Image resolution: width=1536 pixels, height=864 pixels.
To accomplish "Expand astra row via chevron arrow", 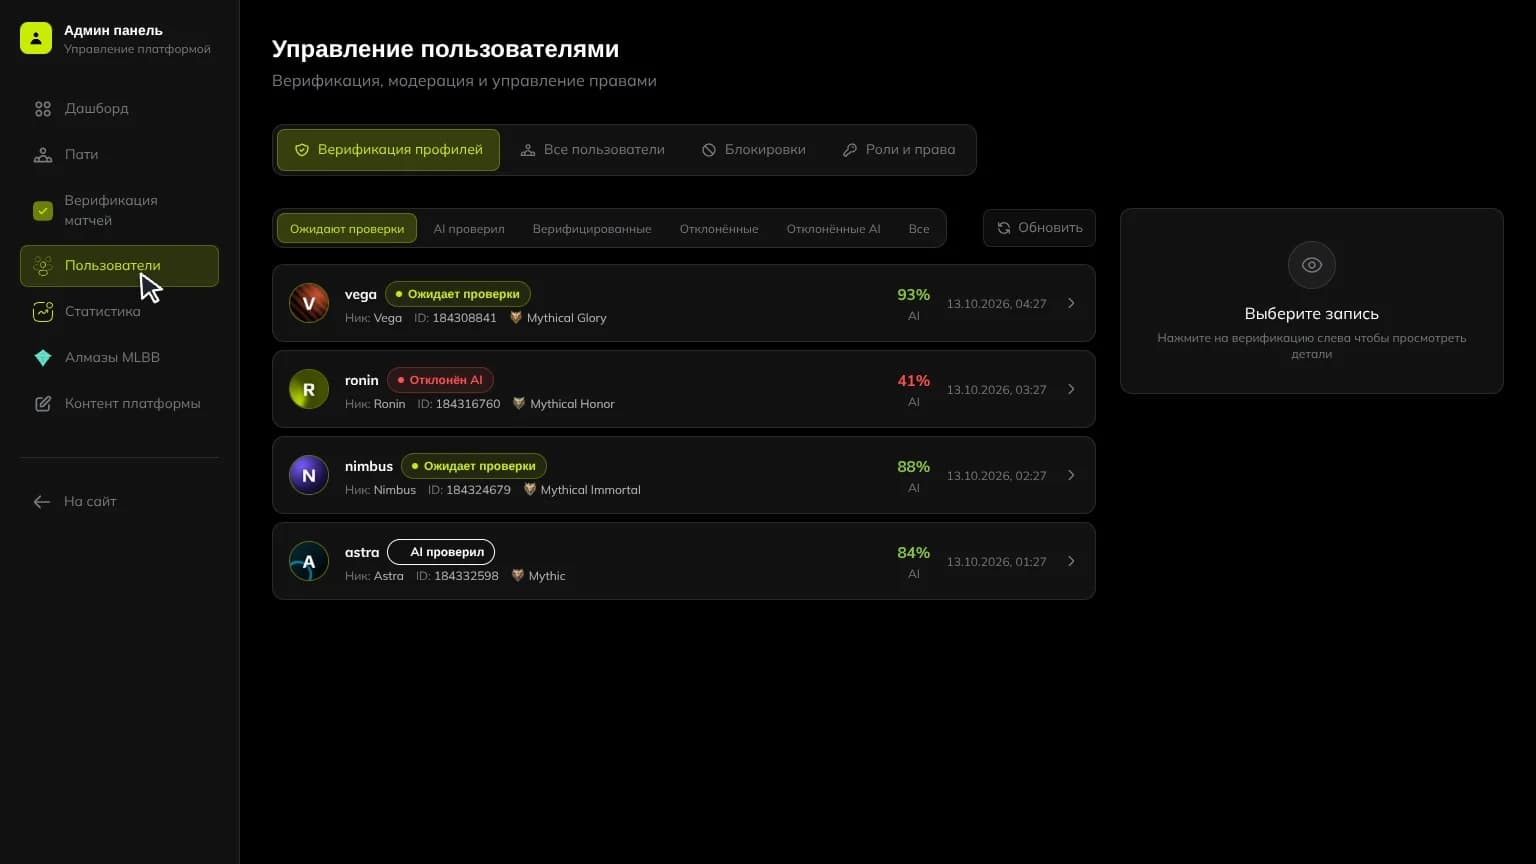I will (x=1071, y=561).
